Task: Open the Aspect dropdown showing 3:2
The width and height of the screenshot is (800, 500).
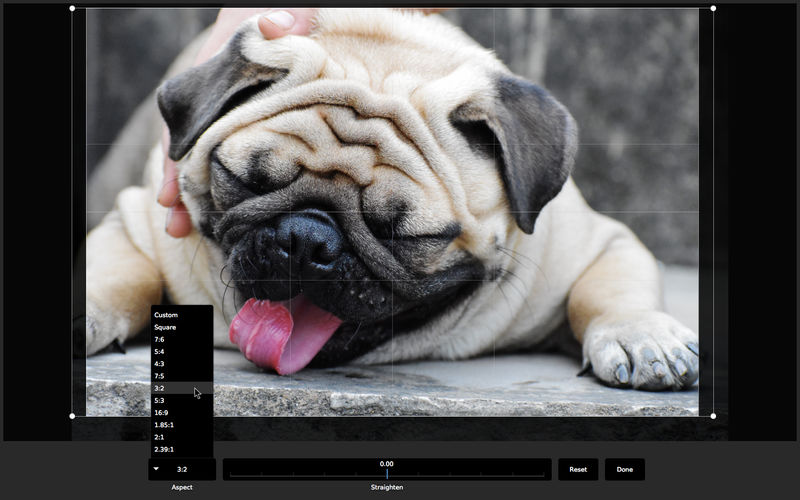Action: coord(182,469)
